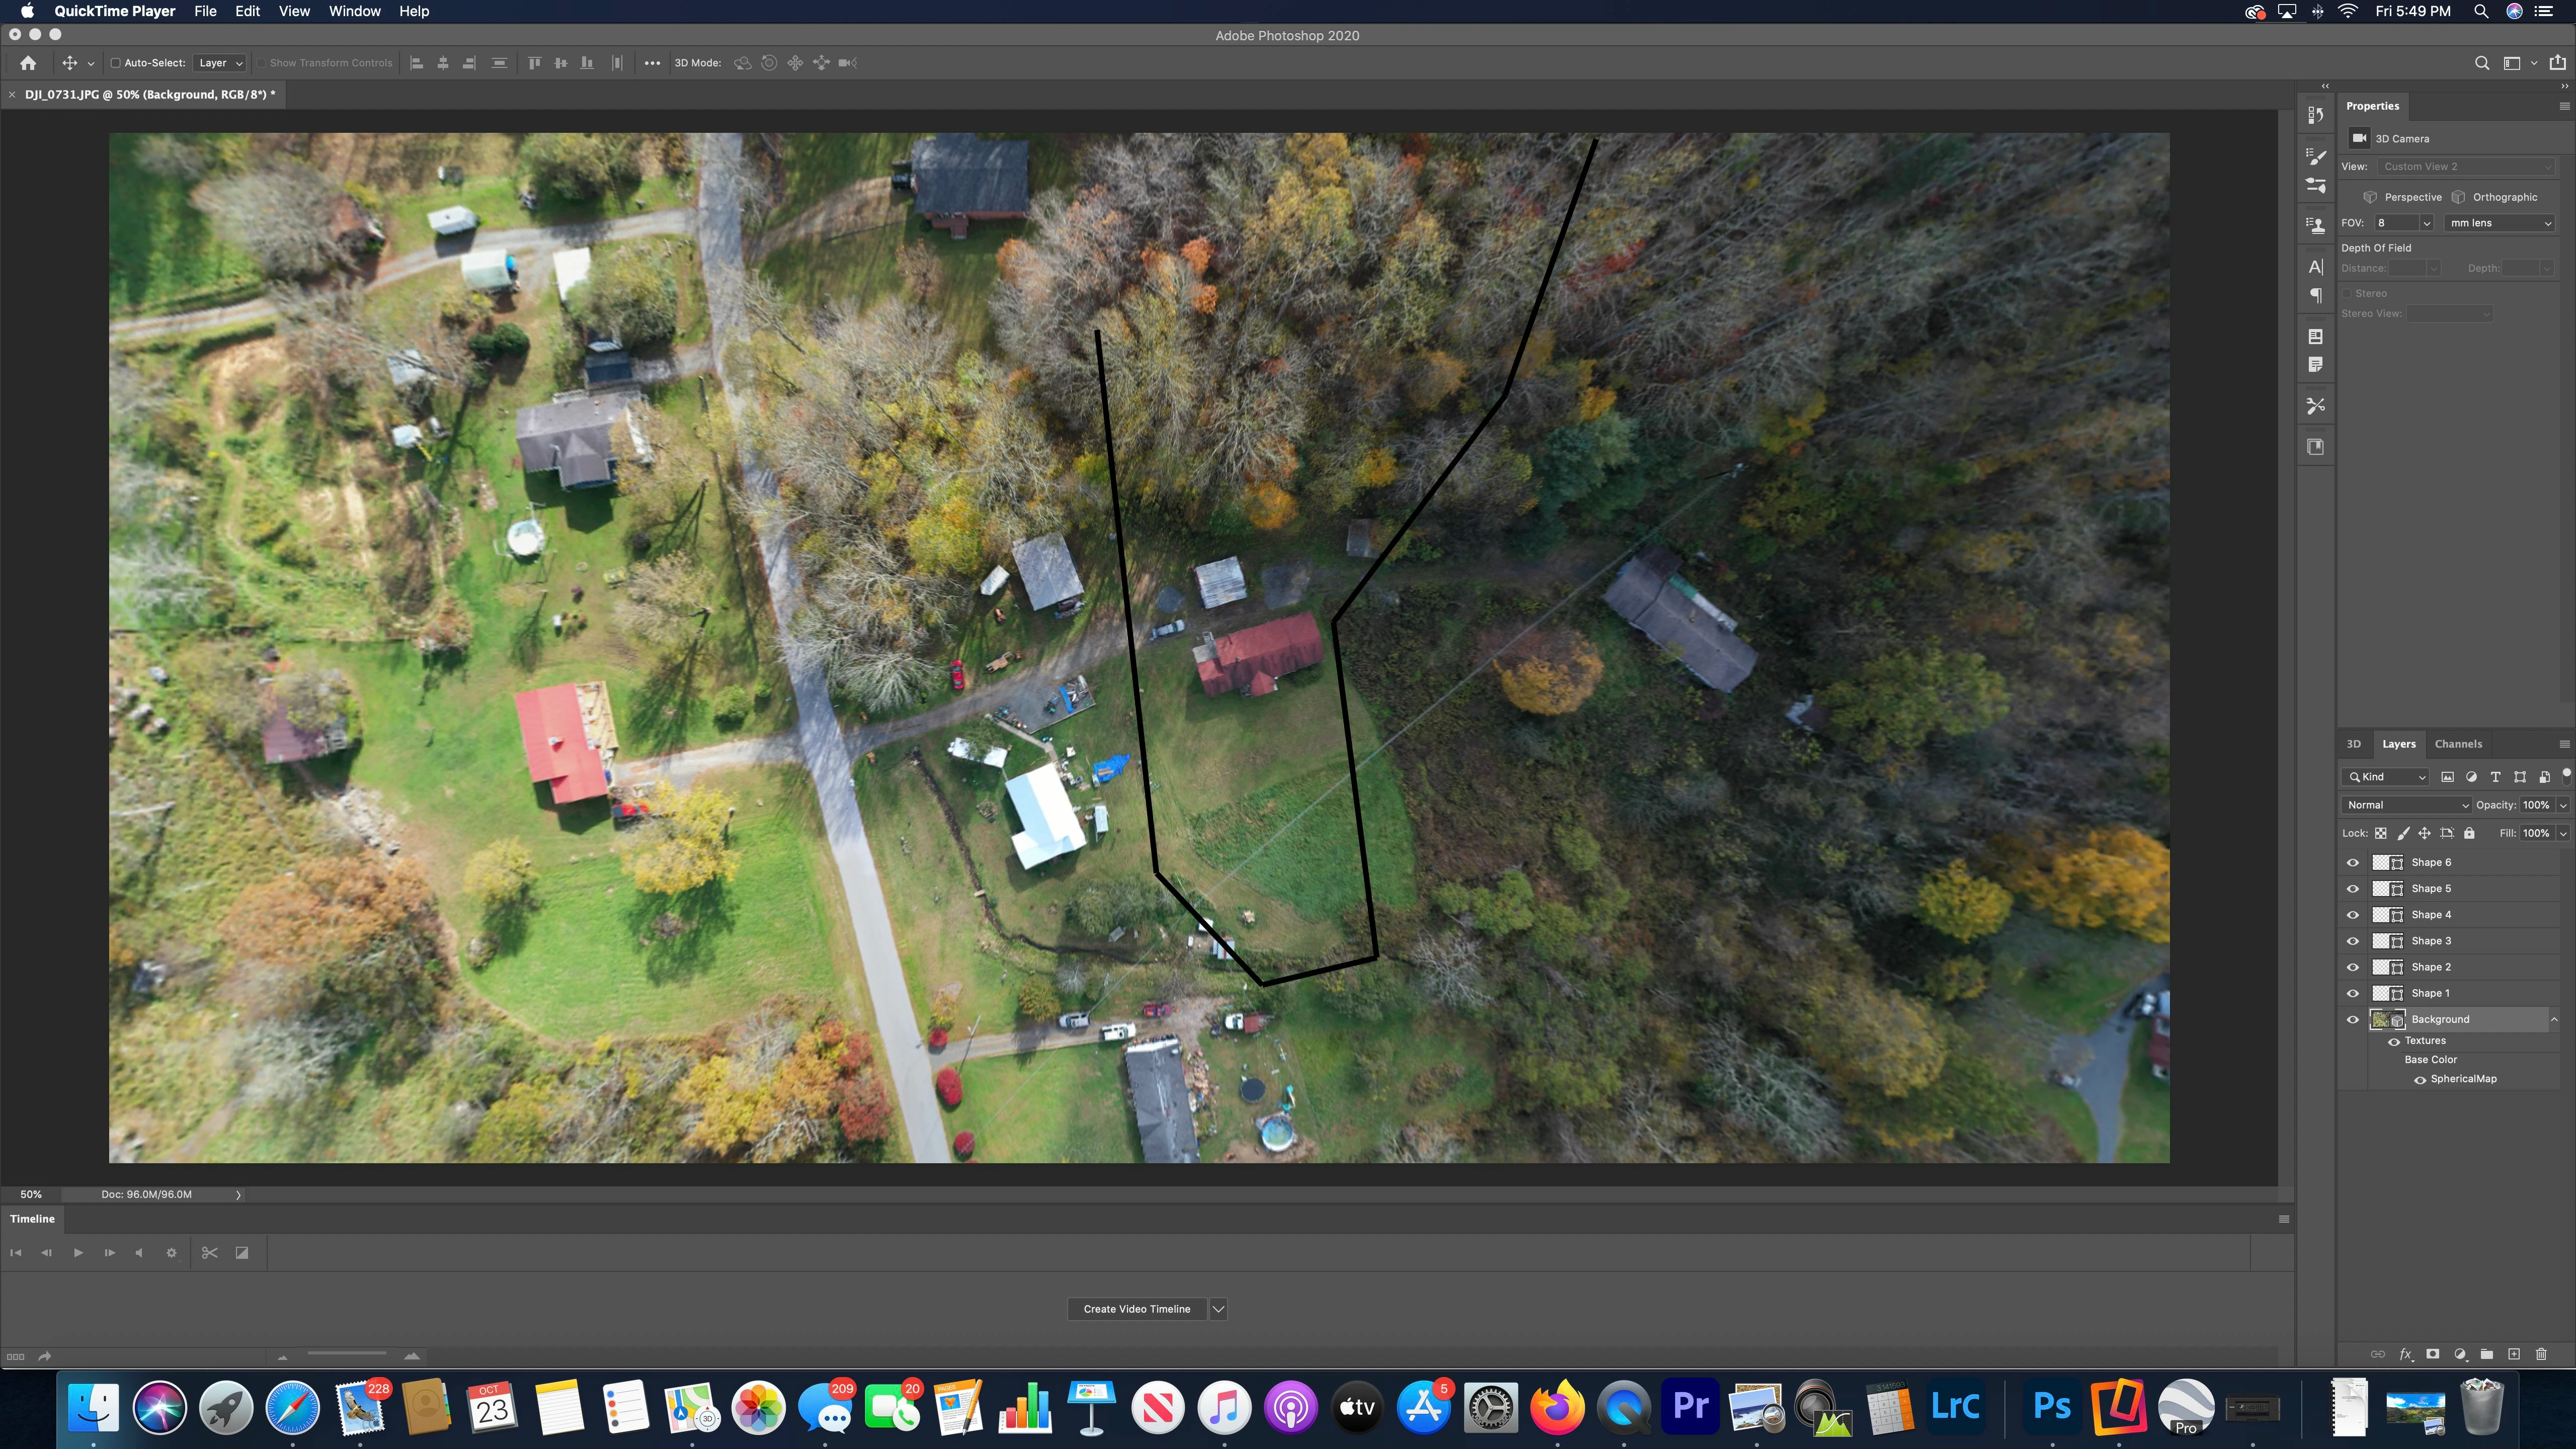
Task: Open the mm lens dropdown
Action: [x=2499, y=223]
